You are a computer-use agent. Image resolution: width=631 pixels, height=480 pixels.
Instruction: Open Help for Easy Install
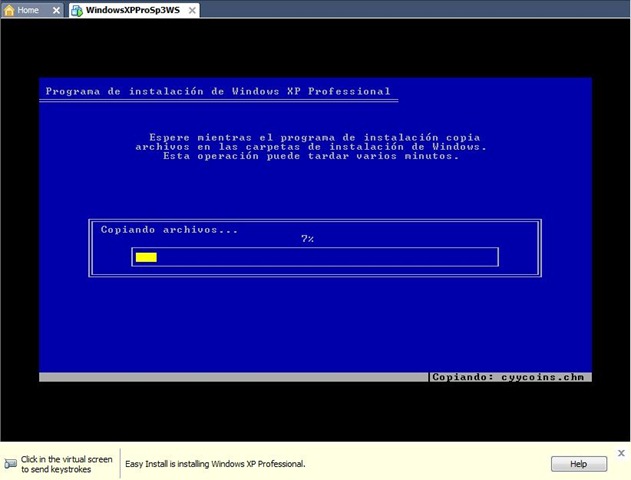click(x=579, y=464)
